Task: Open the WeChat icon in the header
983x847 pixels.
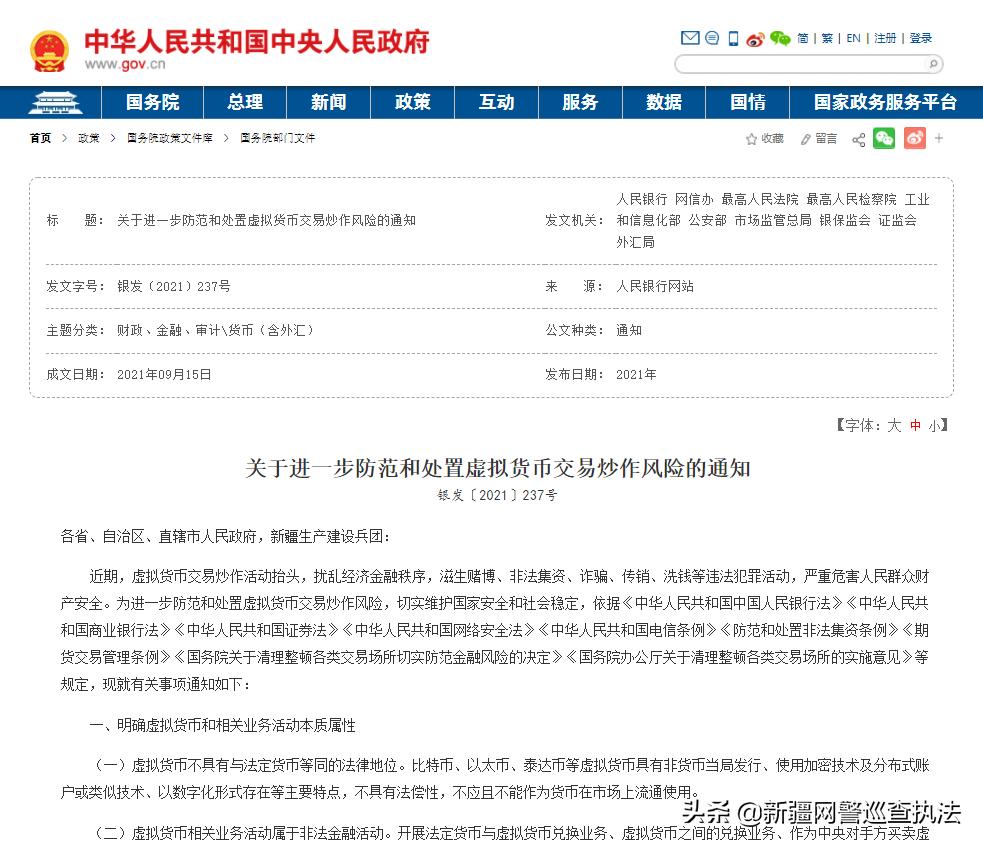Action: point(780,38)
